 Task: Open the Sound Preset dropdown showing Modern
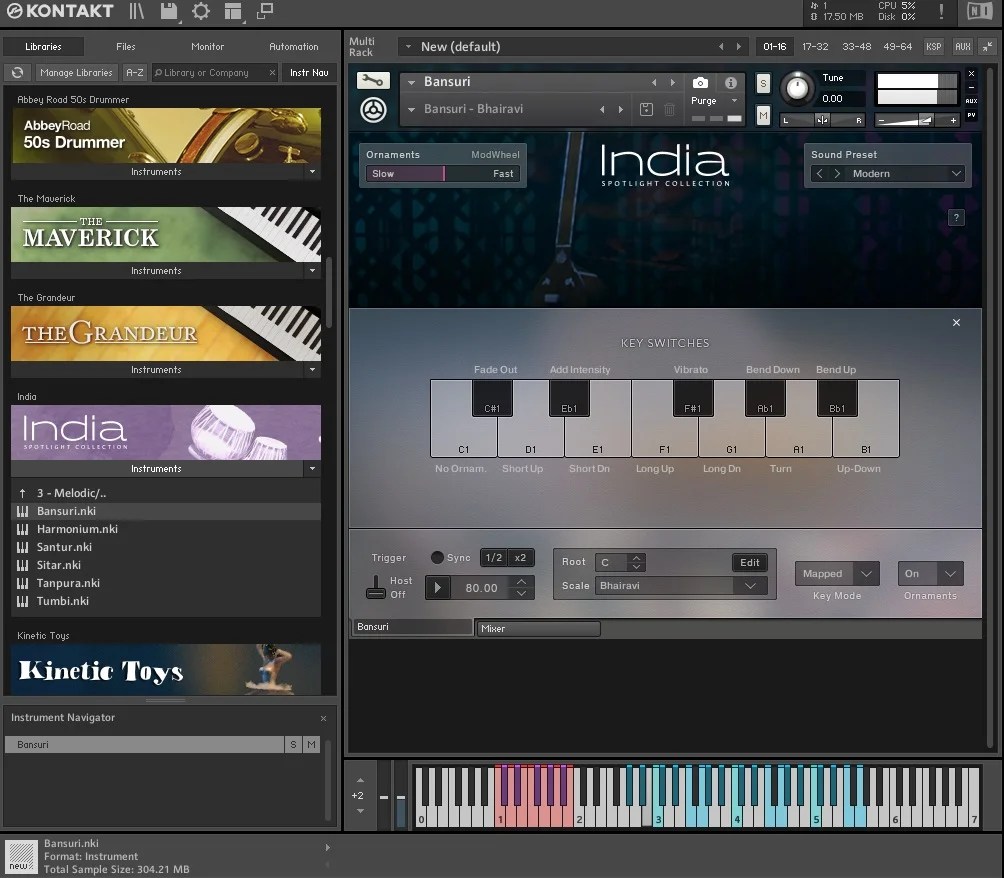point(897,172)
